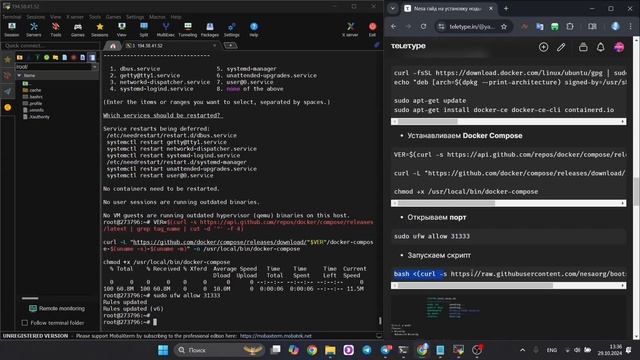Open the Chrome profile avatar
Image resolution: width=640 pixels, height=360 pixels.
tap(616, 27)
